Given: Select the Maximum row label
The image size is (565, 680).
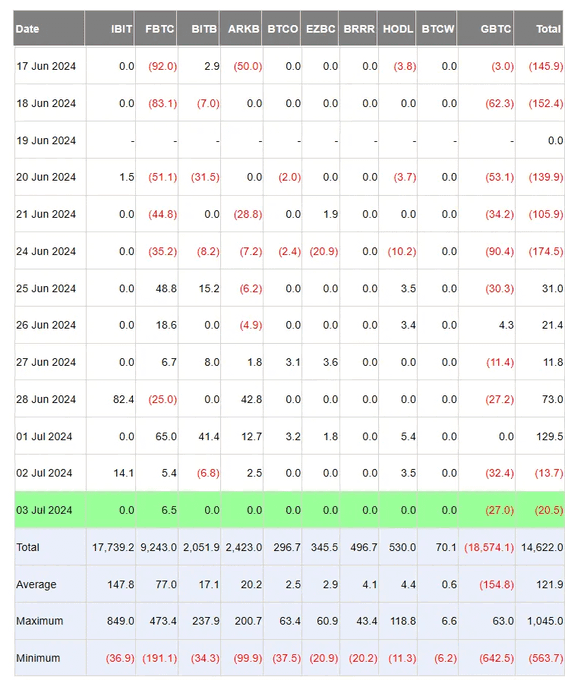Looking at the screenshot, I should point(40,621).
